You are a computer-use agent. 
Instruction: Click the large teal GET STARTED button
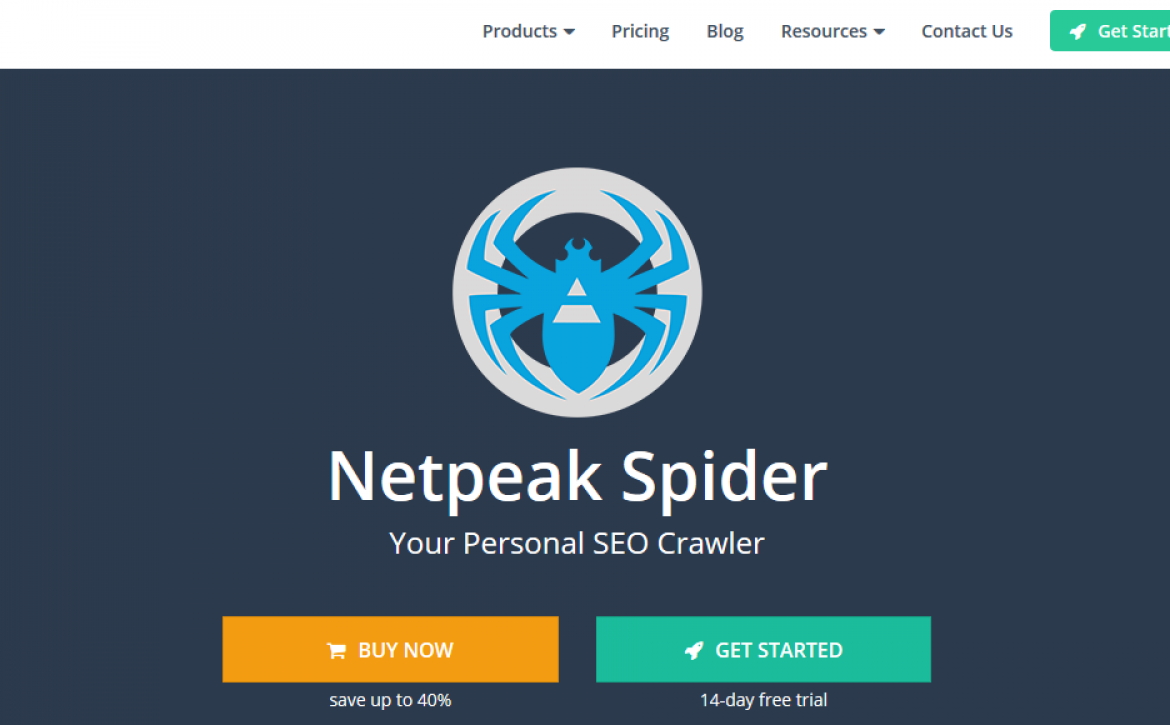pyautogui.click(x=763, y=649)
